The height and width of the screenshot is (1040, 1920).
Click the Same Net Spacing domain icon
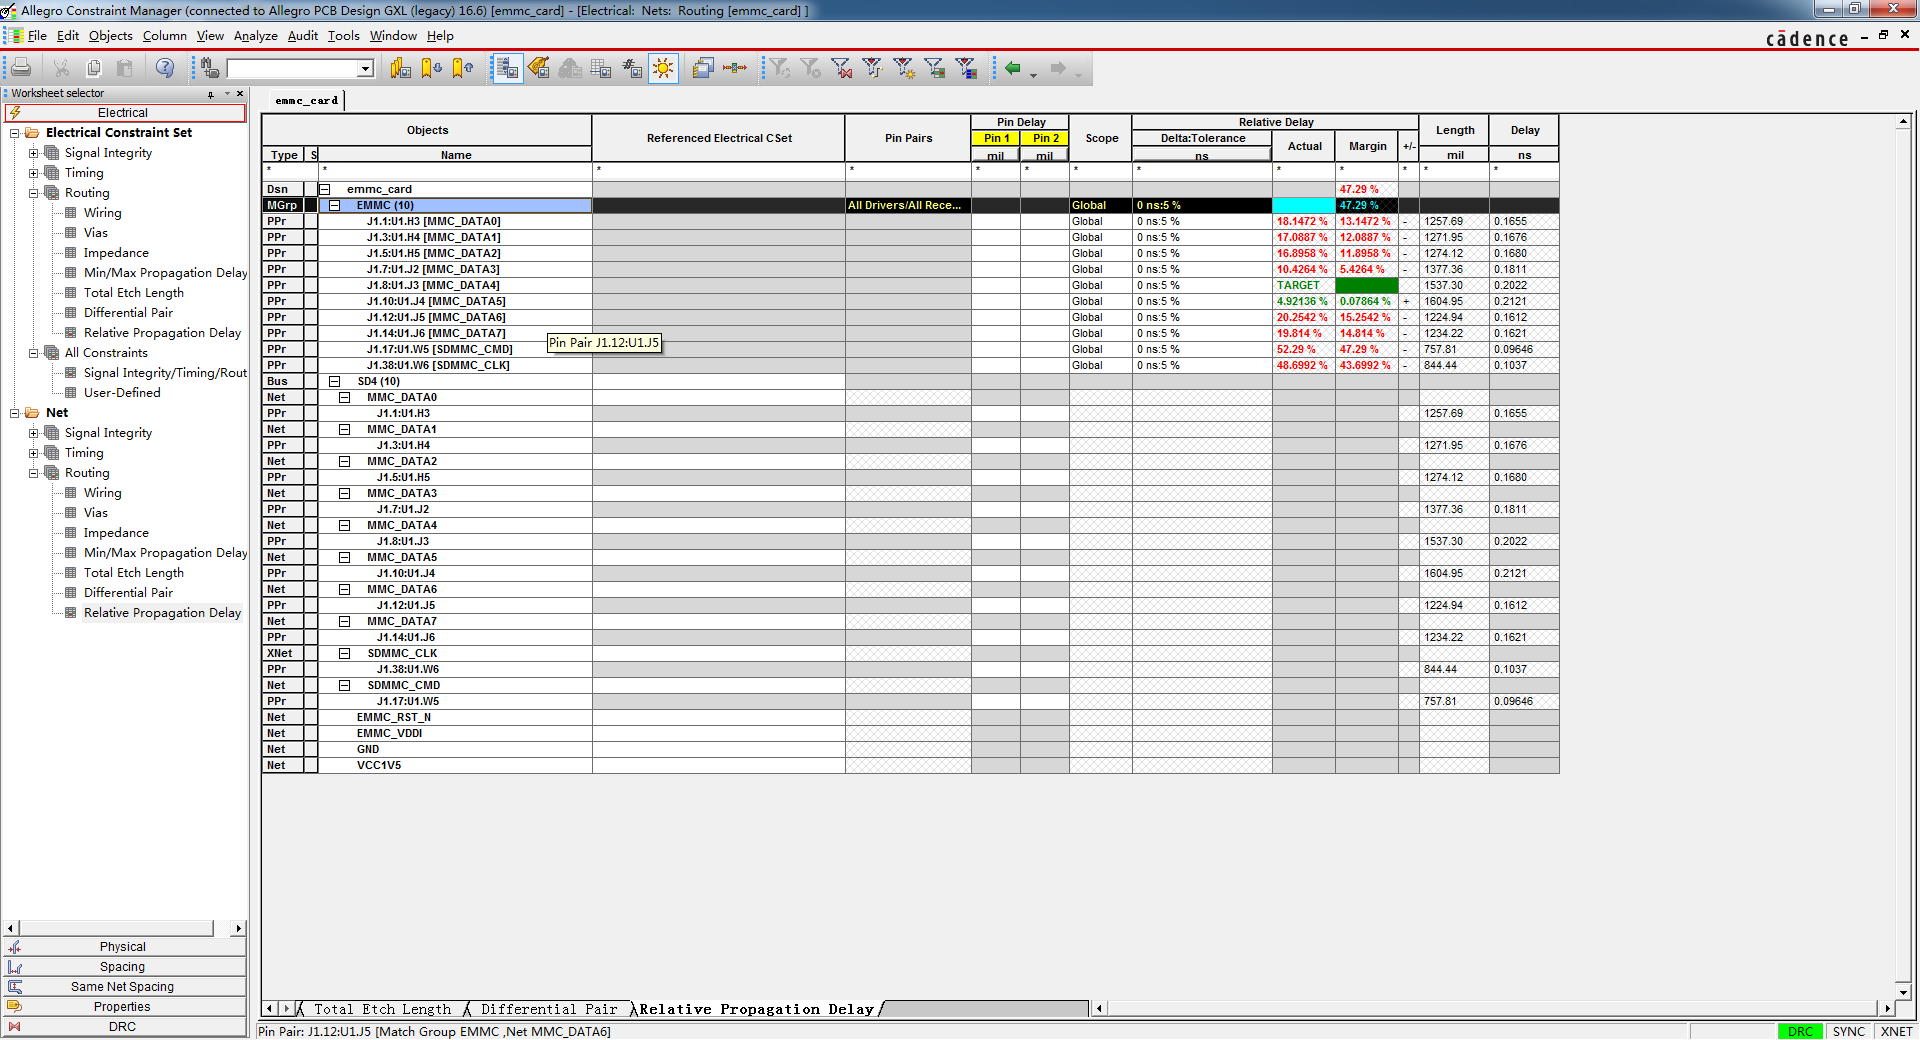(14, 987)
